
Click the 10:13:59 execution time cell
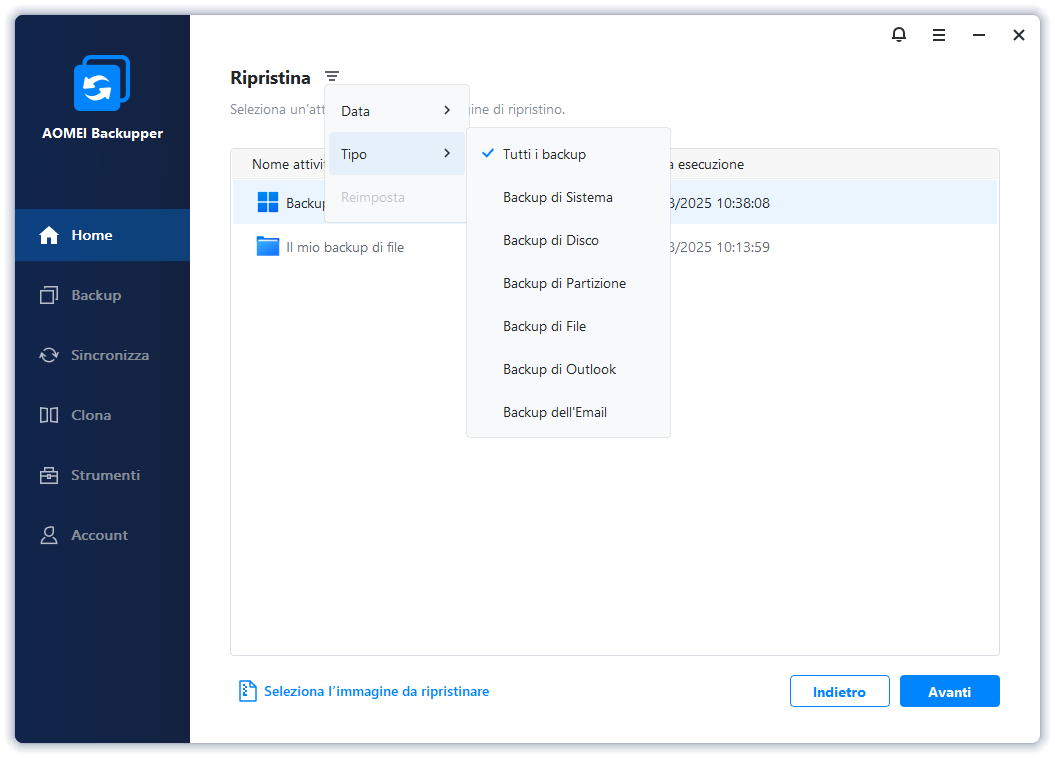(x=719, y=247)
